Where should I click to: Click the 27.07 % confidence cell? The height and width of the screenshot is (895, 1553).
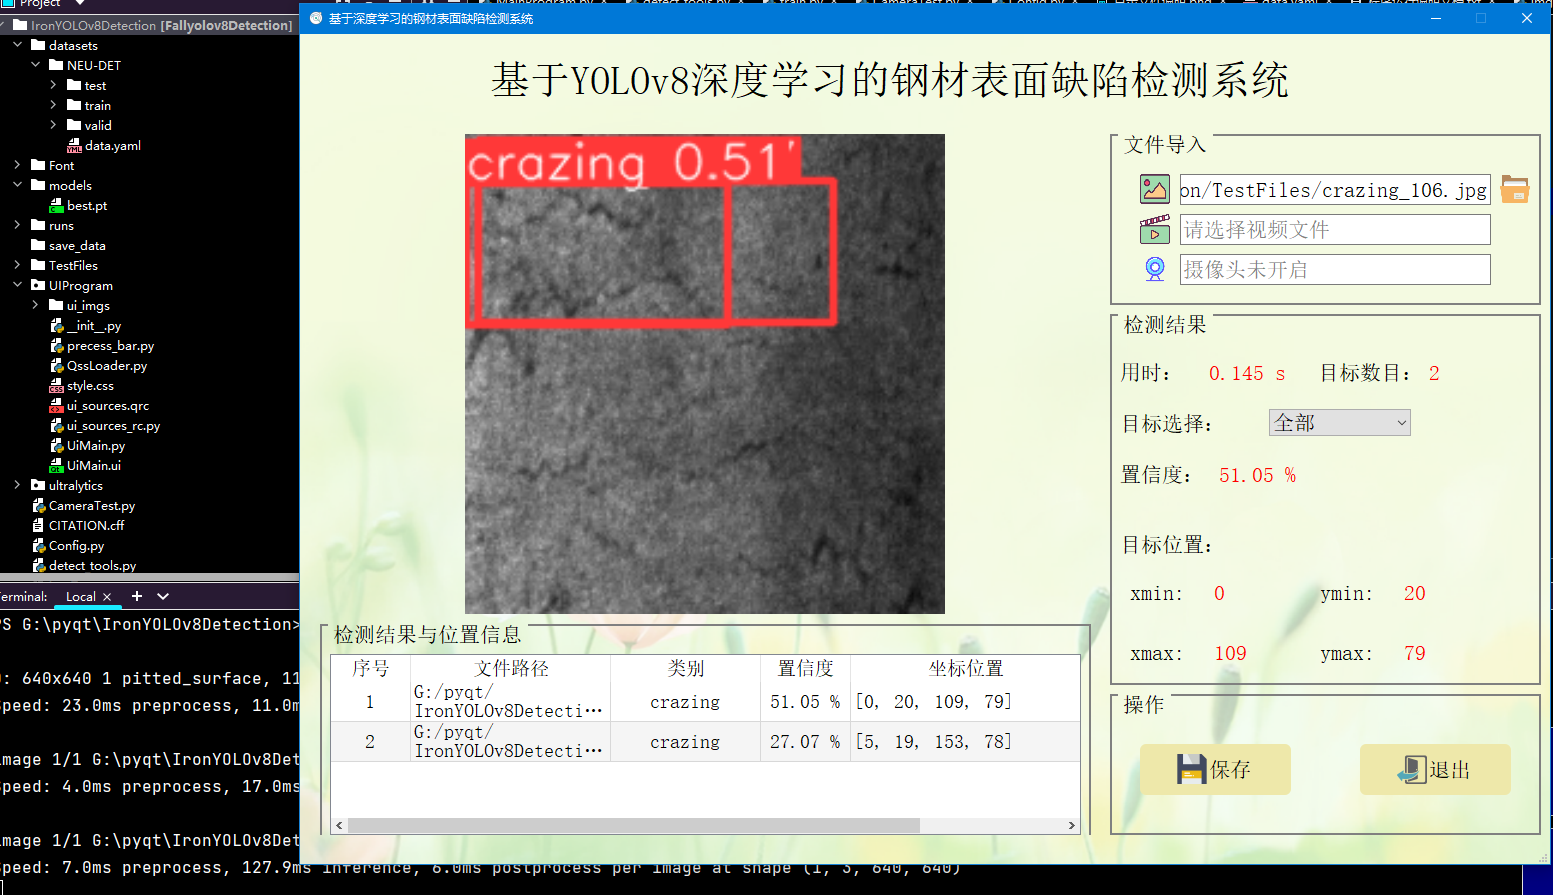point(805,742)
